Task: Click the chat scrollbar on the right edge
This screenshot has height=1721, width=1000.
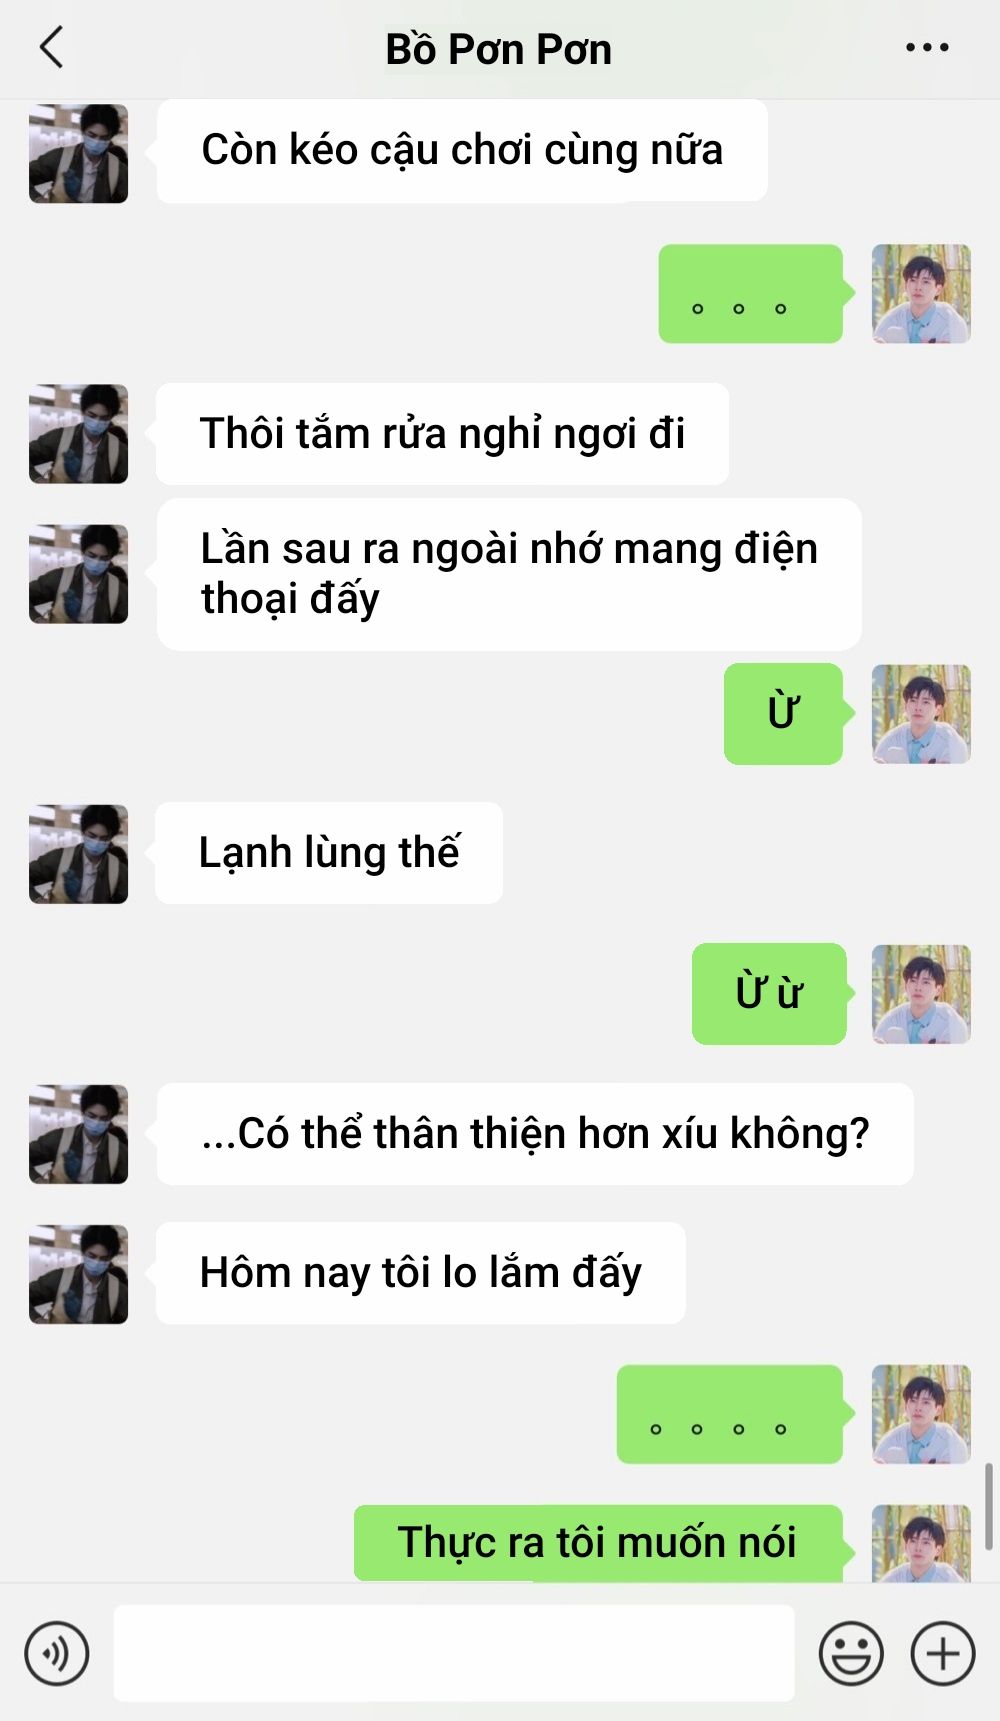Action: (x=988, y=1506)
